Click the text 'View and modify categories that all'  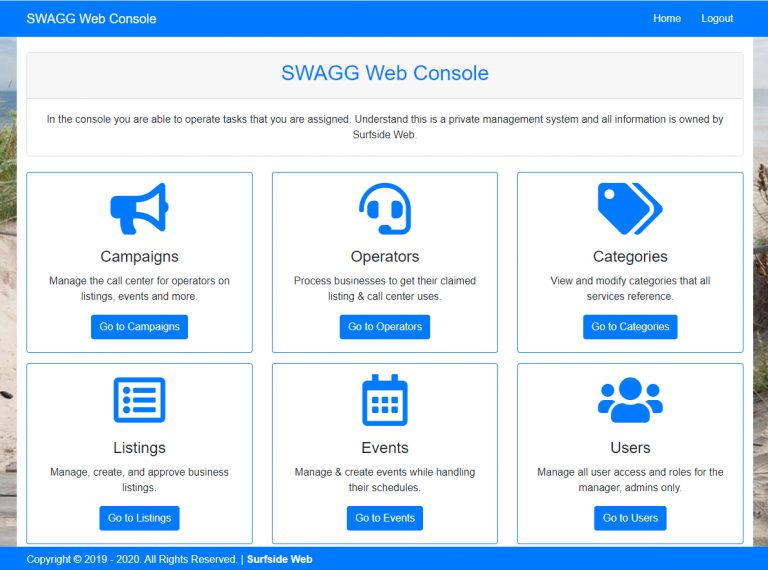pyautogui.click(x=630, y=281)
